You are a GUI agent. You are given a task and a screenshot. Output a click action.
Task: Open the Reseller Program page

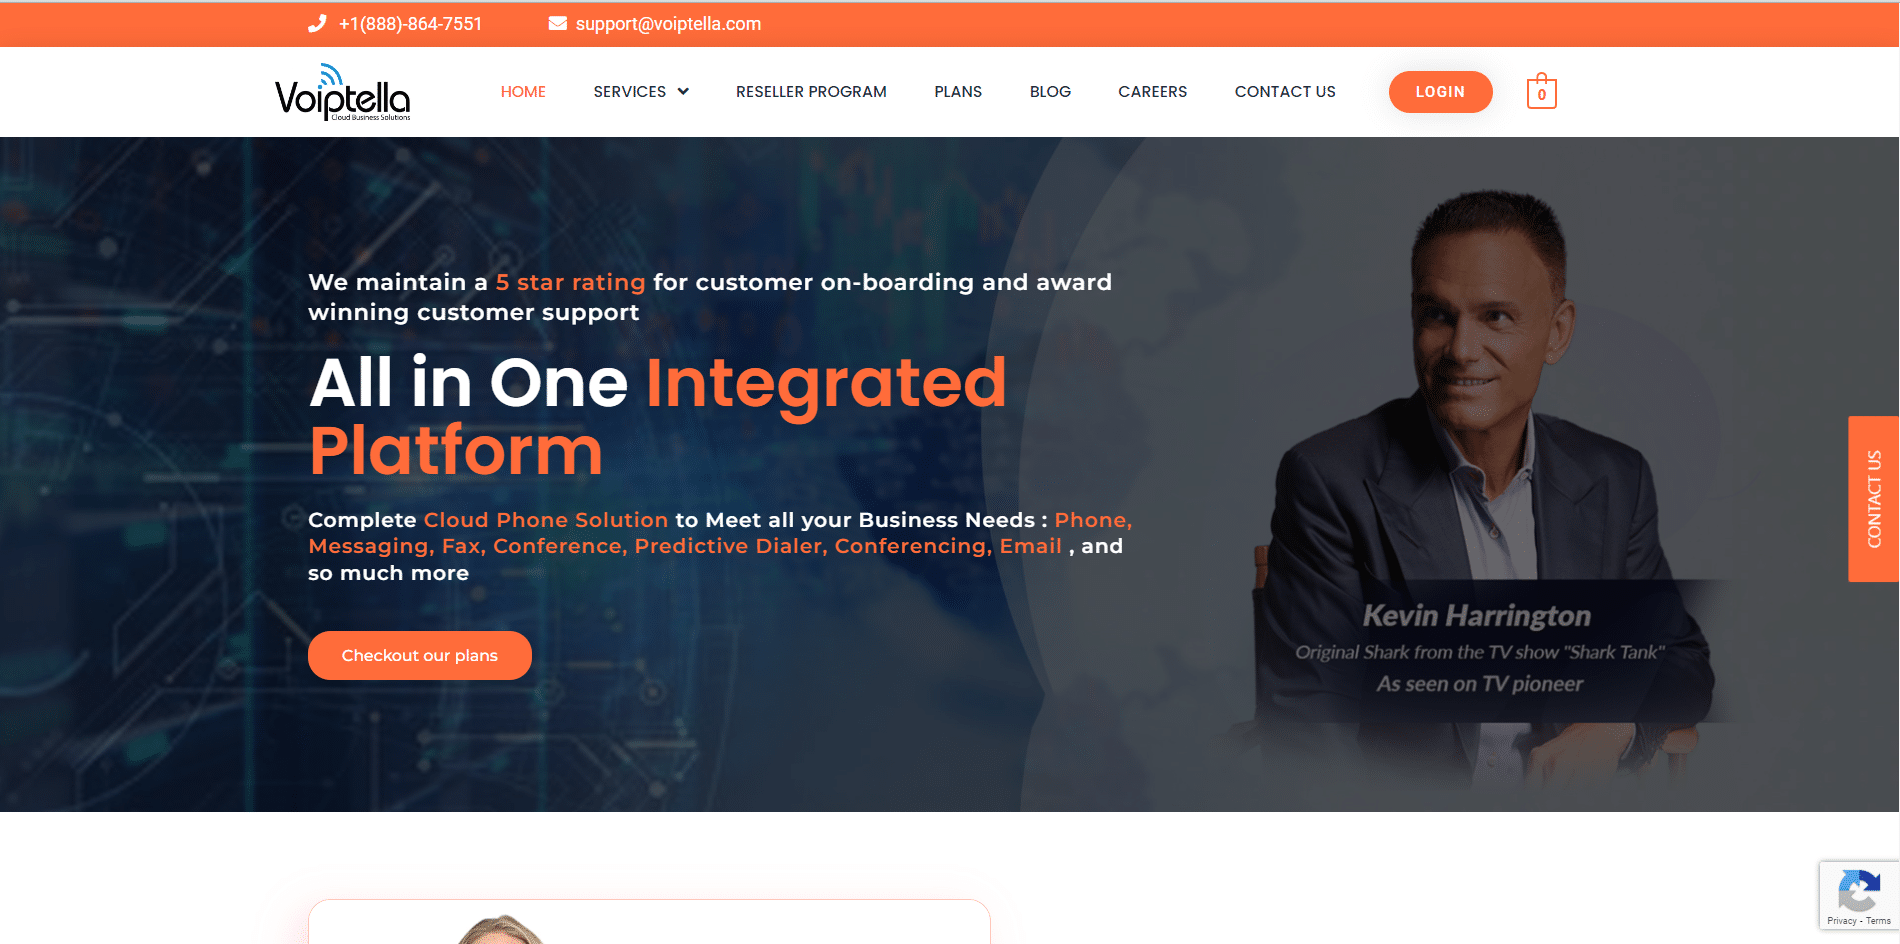point(811,91)
